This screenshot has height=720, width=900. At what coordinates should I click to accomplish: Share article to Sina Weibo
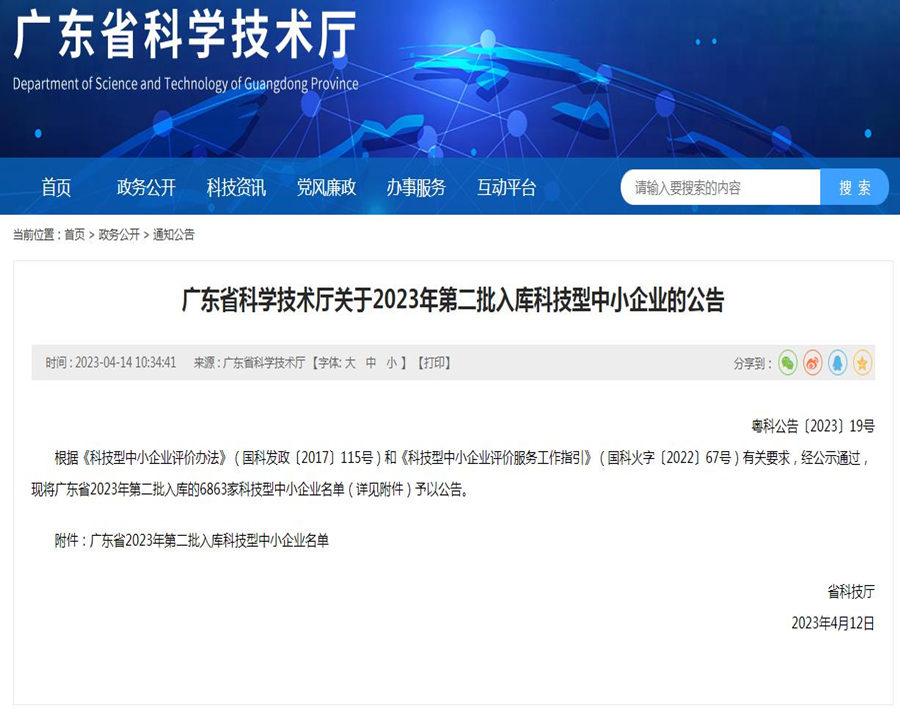tap(811, 363)
